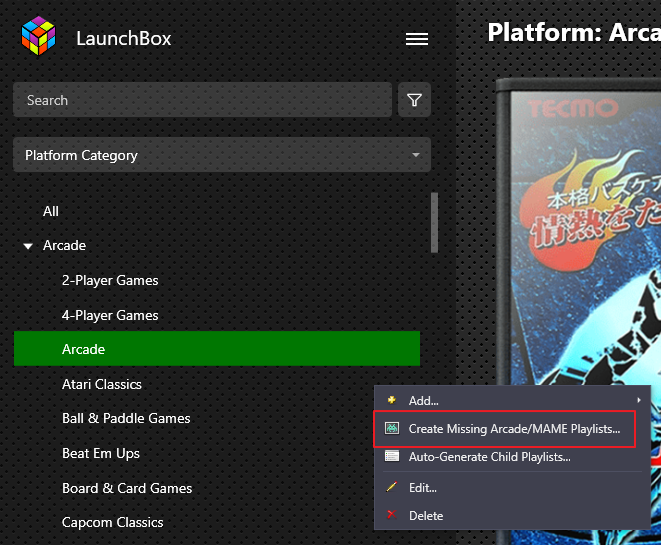Image resolution: width=661 pixels, height=545 pixels.
Task: Open Board & Card Games playlist
Action: [x=127, y=488]
